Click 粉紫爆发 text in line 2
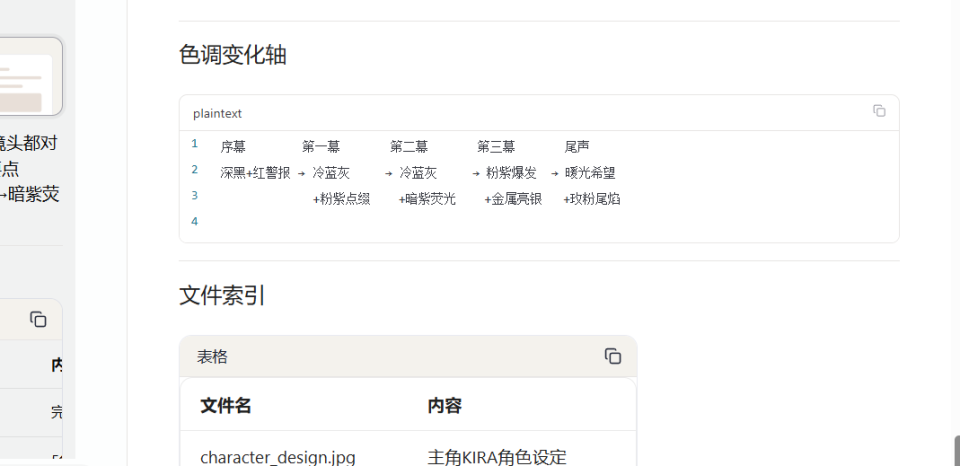The height and width of the screenshot is (466, 960). pos(511,173)
